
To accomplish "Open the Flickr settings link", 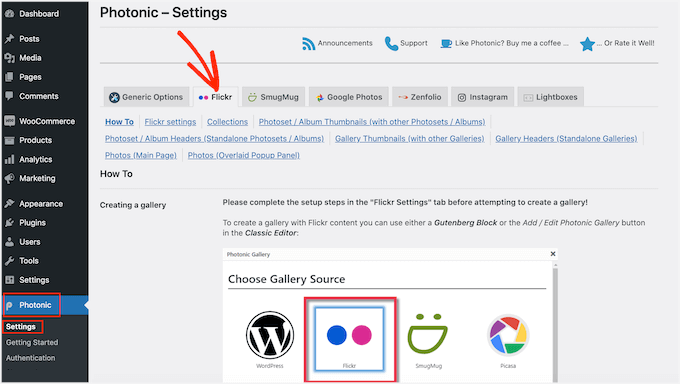I will (x=170, y=122).
